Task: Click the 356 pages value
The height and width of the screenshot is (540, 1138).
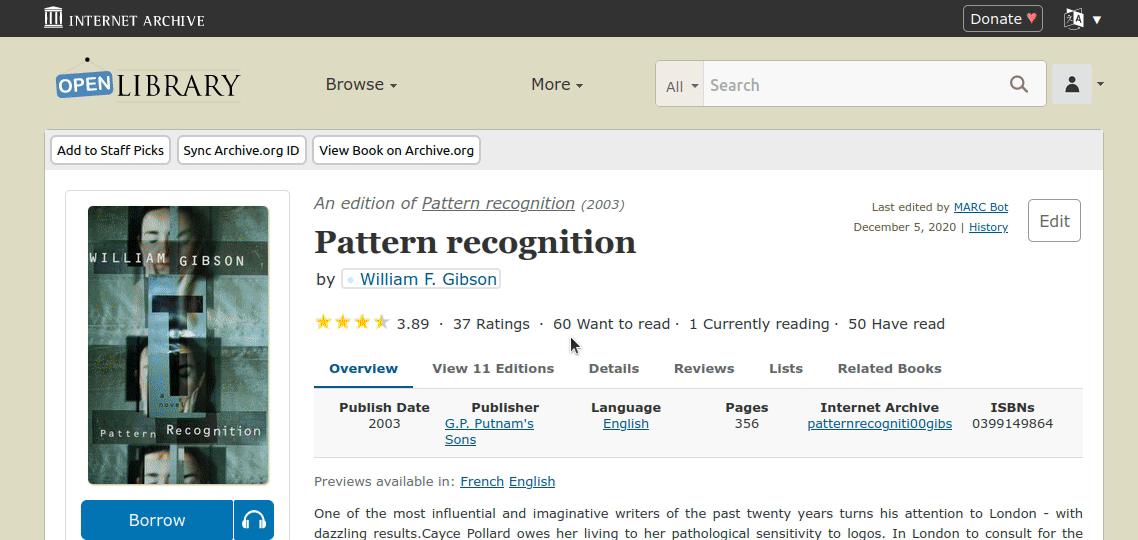Action: coord(747,424)
